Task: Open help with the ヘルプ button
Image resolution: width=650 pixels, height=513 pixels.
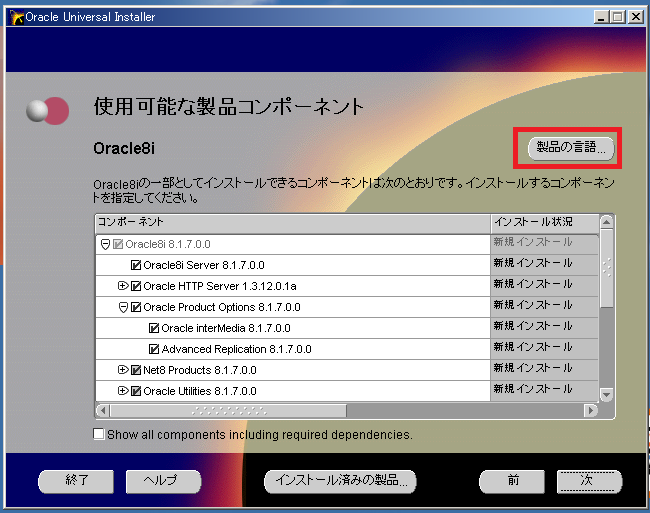Action: click(x=163, y=481)
